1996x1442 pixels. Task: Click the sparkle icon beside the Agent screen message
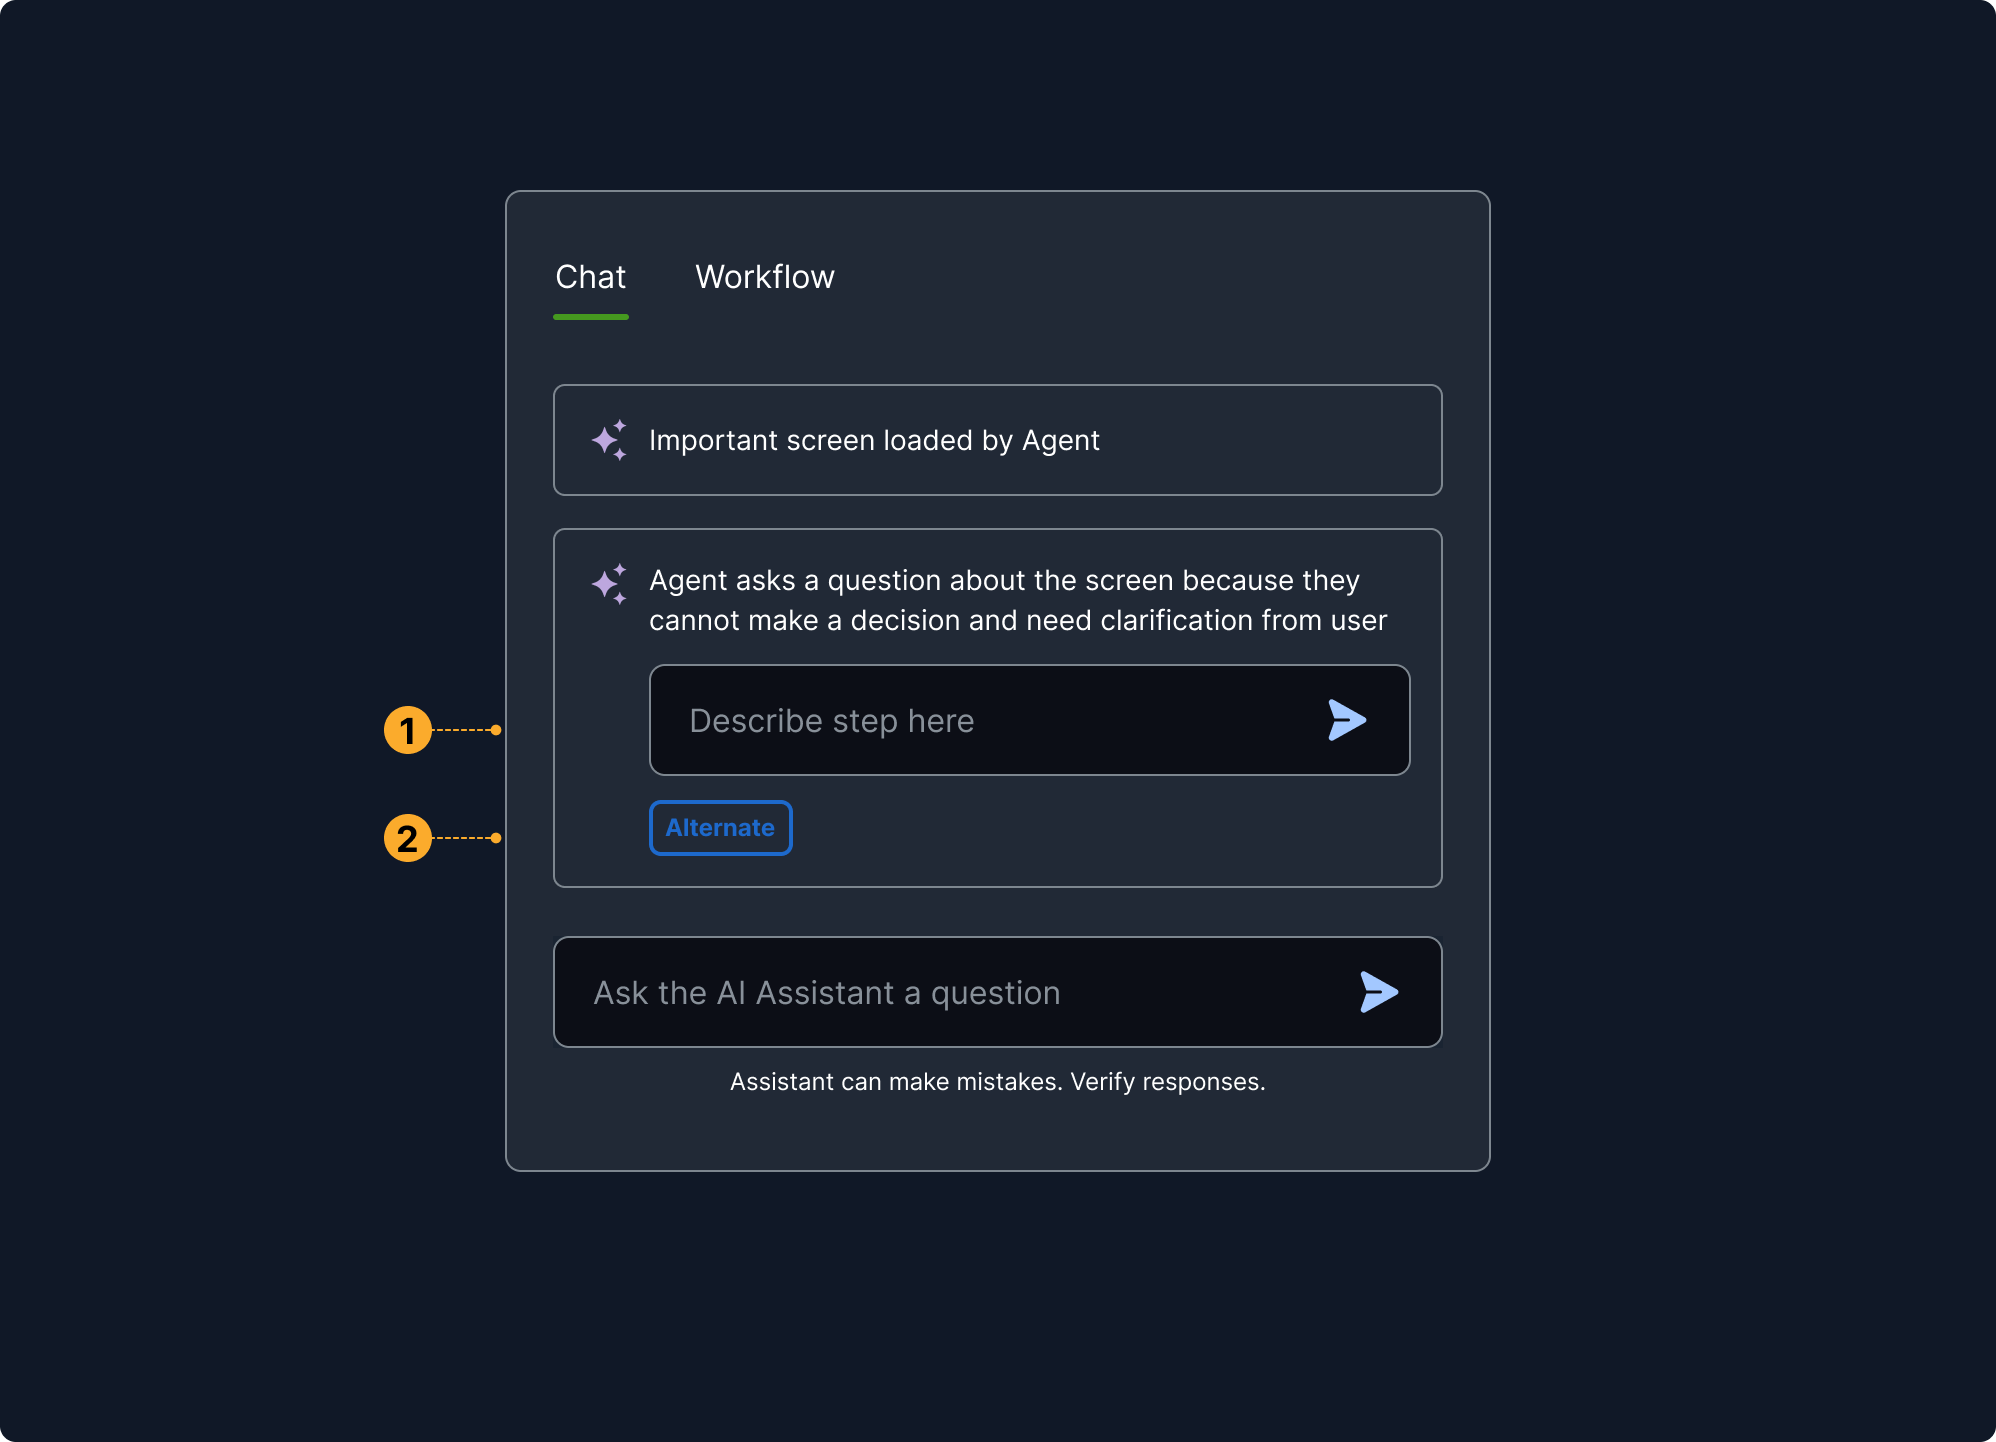[x=611, y=440]
